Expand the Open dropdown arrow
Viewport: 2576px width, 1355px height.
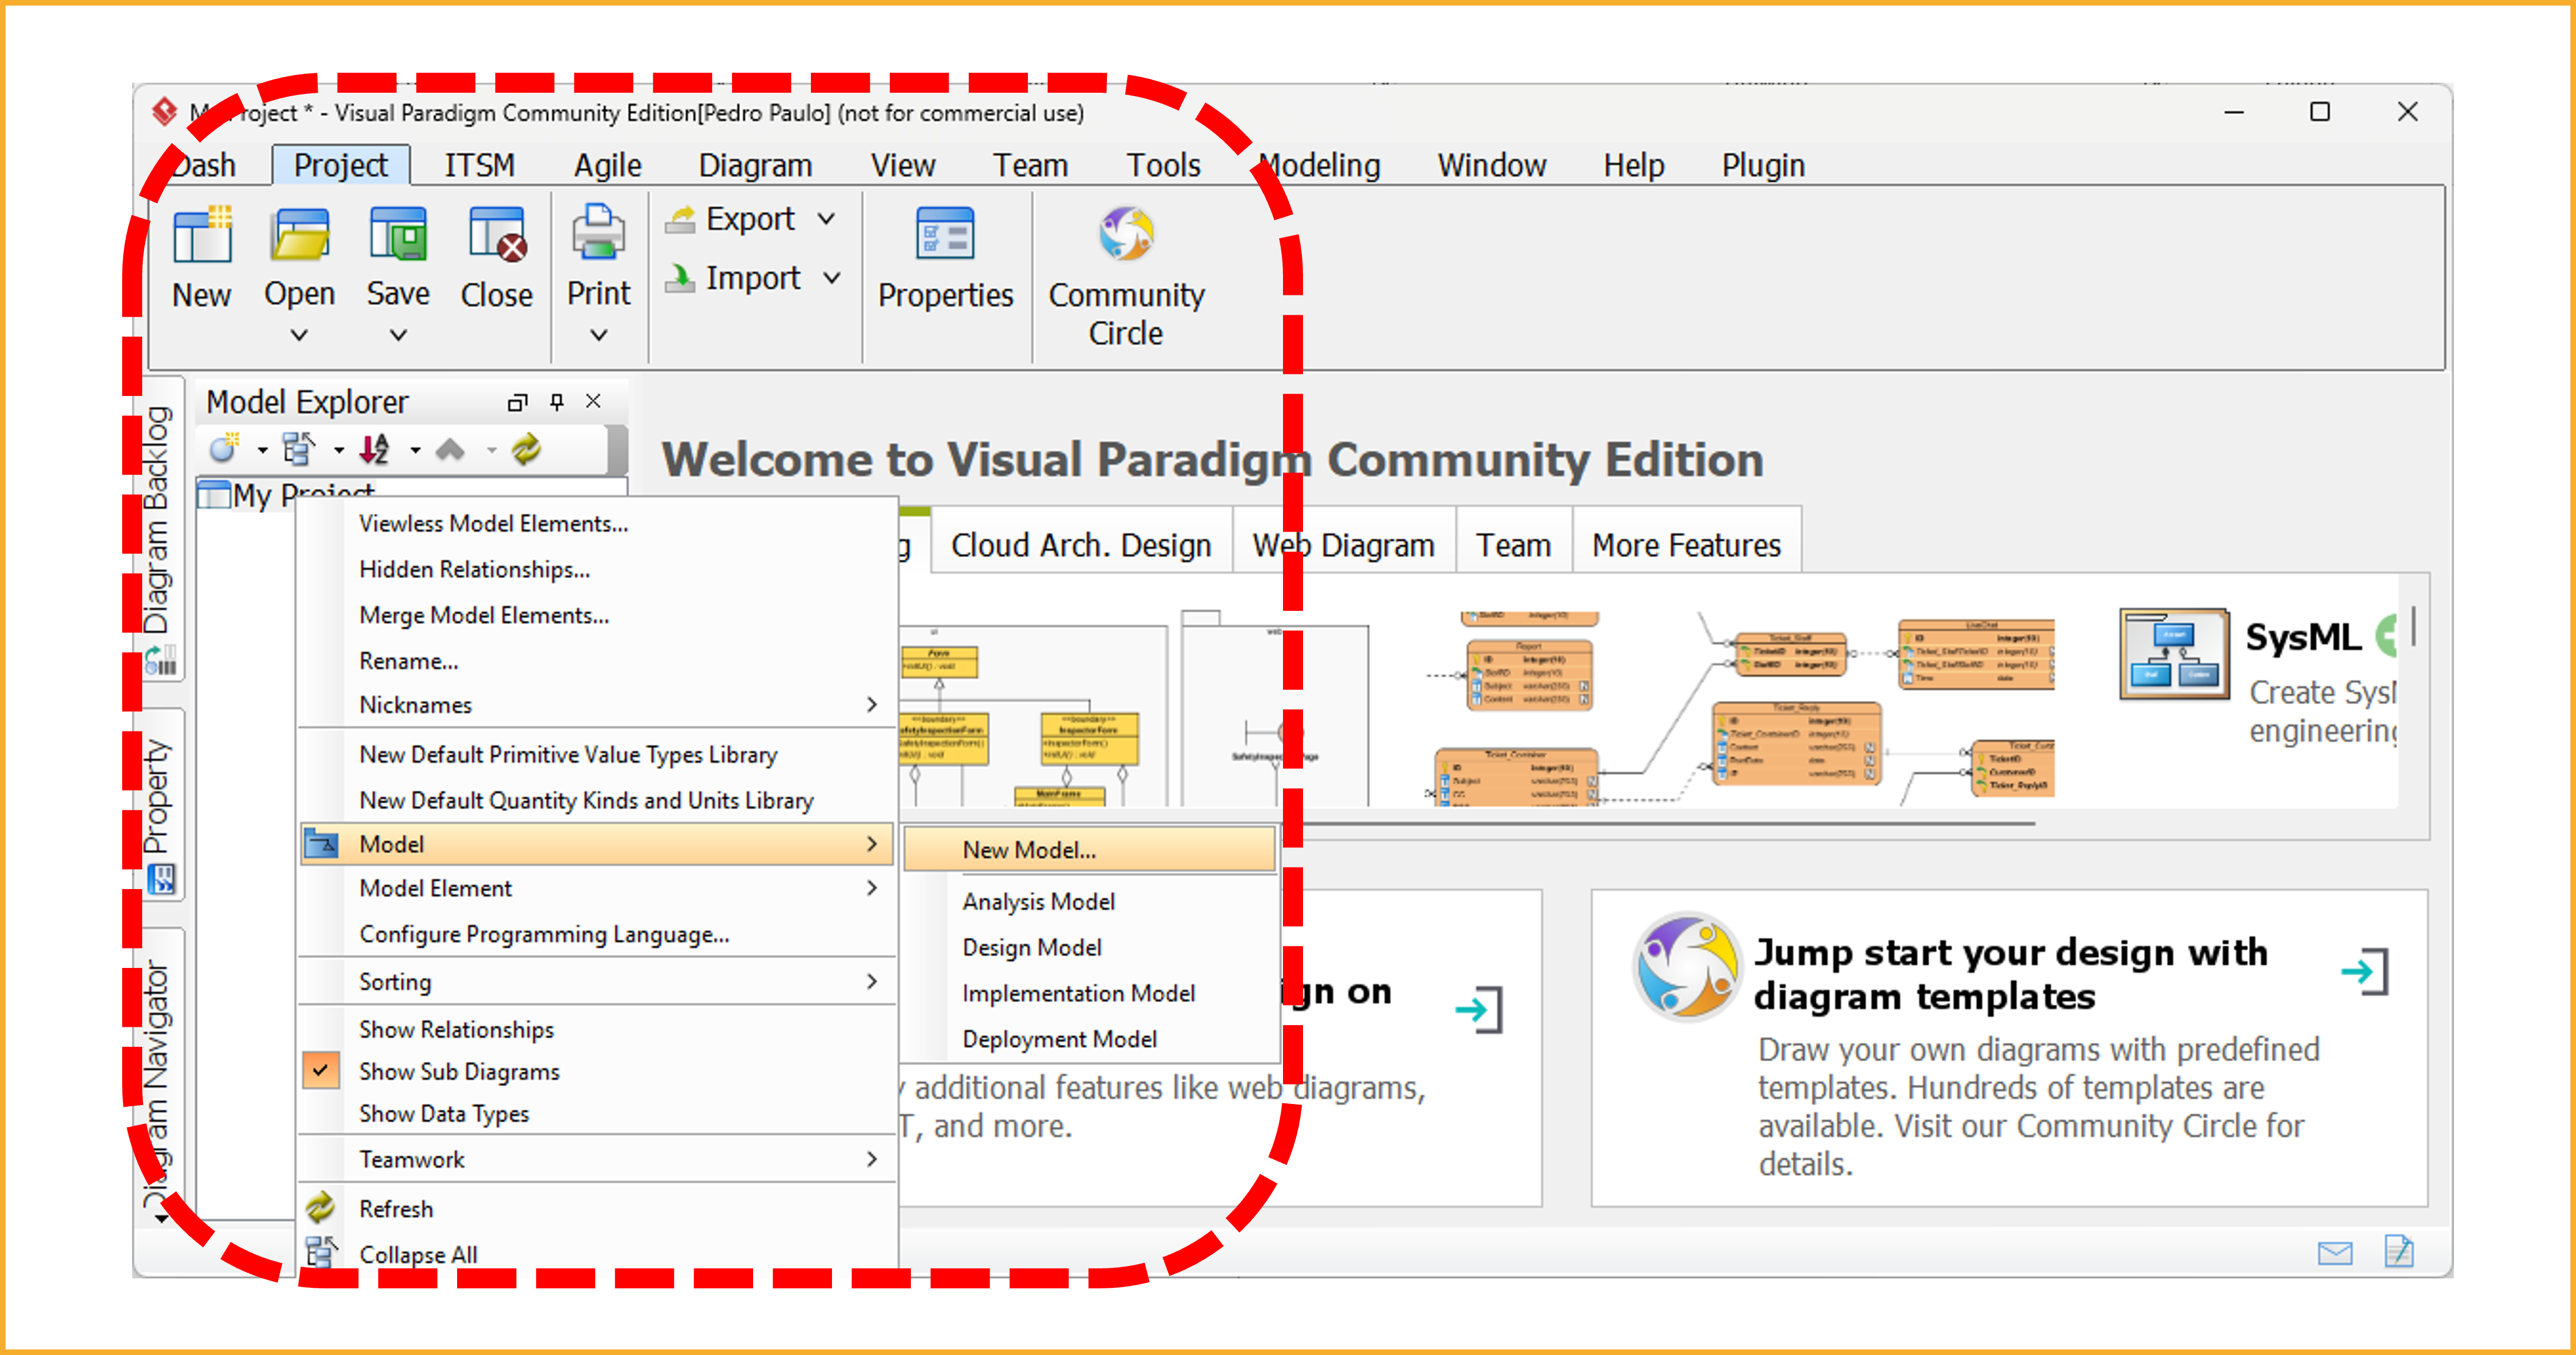(299, 335)
